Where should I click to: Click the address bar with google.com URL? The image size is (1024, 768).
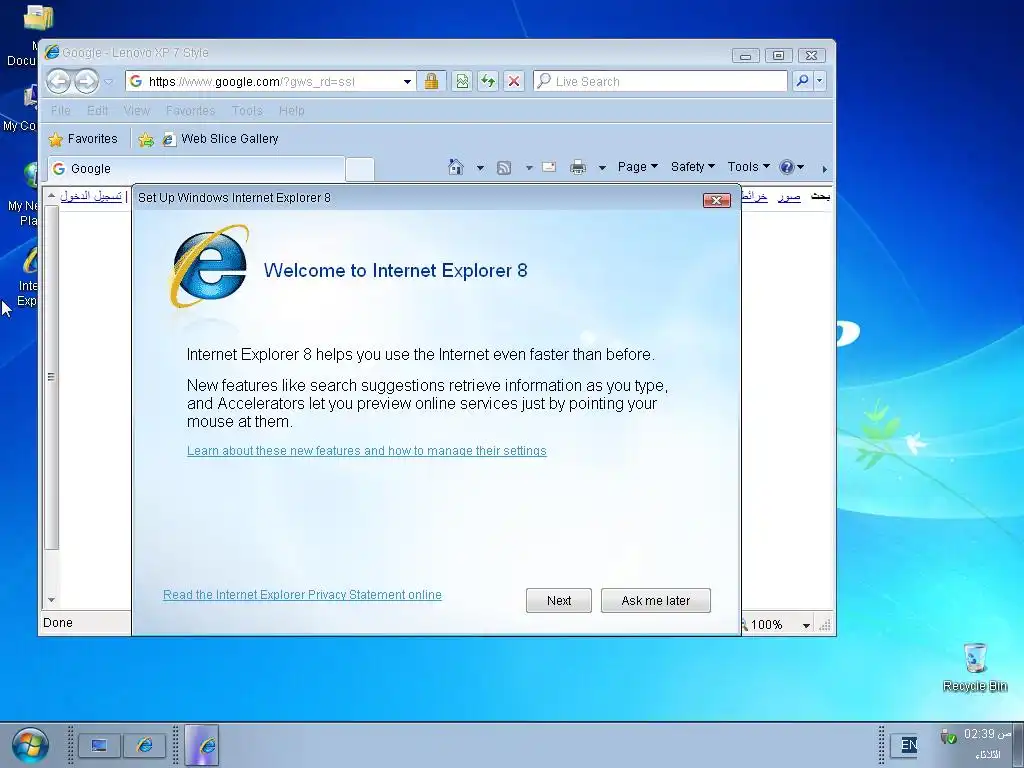point(263,82)
